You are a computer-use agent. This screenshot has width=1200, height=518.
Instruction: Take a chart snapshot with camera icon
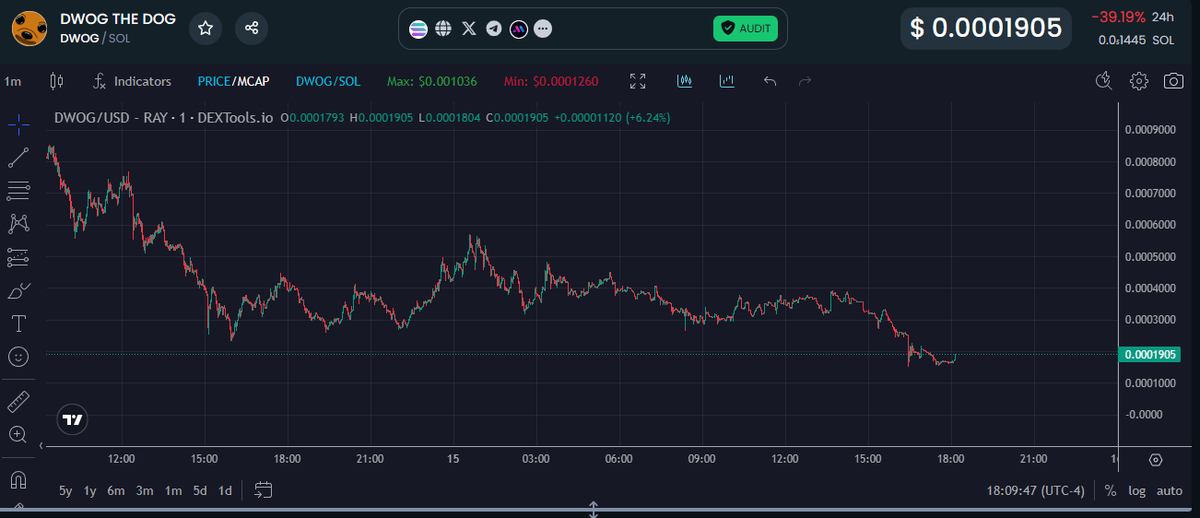pyautogui.click(x=1174, y=81)
